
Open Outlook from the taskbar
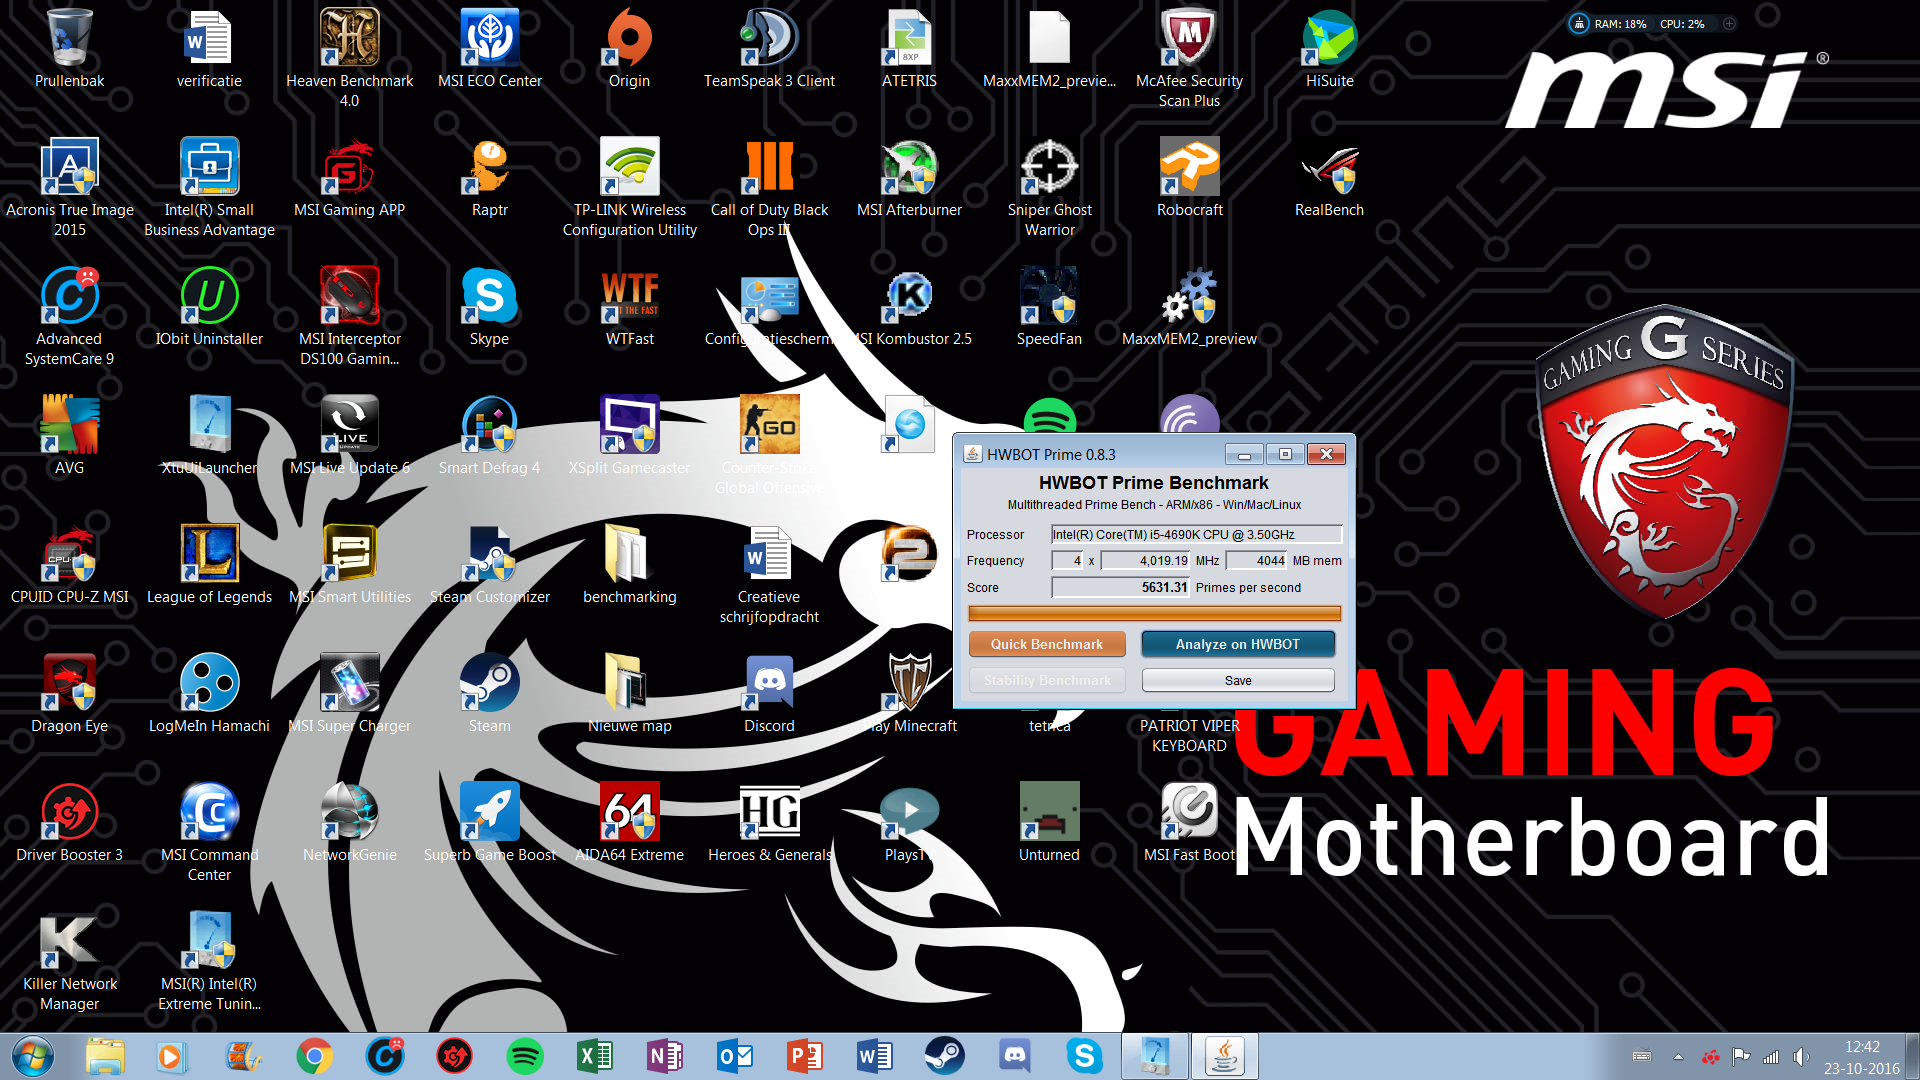click(734, 1056)
